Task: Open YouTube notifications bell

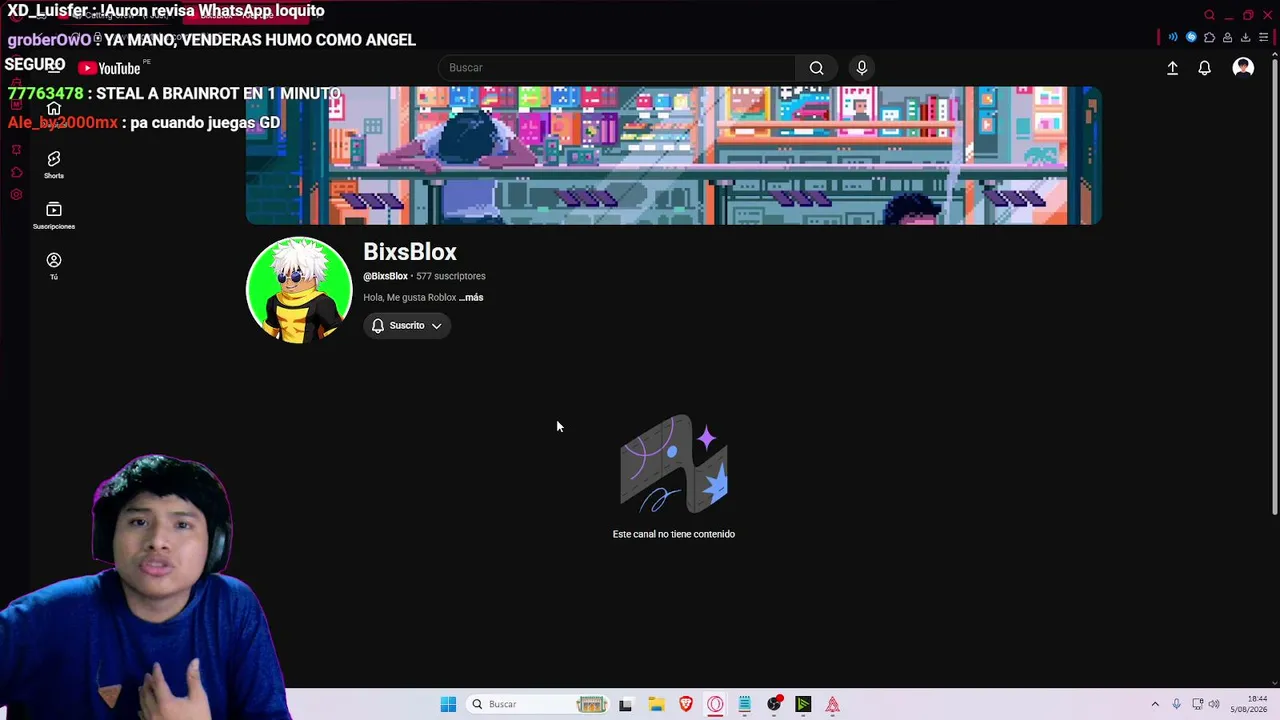Action: (x=1205, y=68)
